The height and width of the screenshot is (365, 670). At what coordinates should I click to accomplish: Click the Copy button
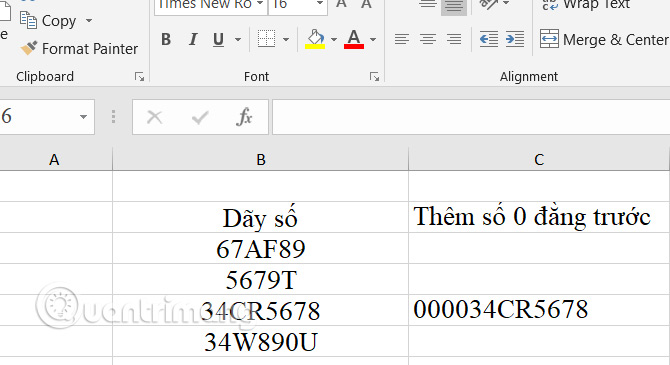48,21
